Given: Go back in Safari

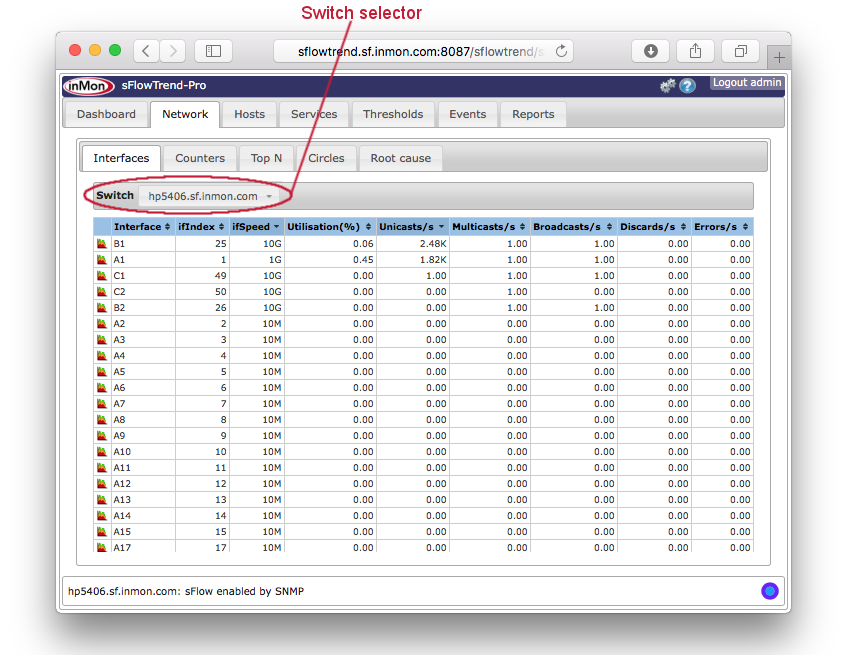Looking at the screenshot, I should pyautogui.click(x=146, y=51).
